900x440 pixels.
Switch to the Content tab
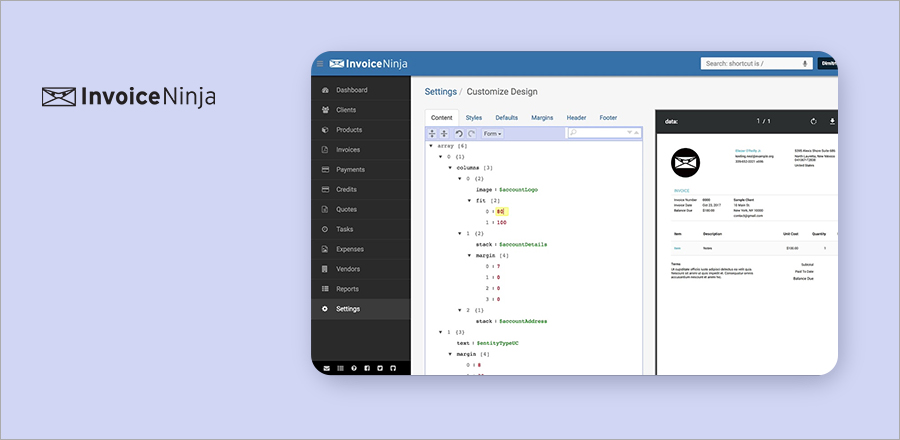click(442, 118)
